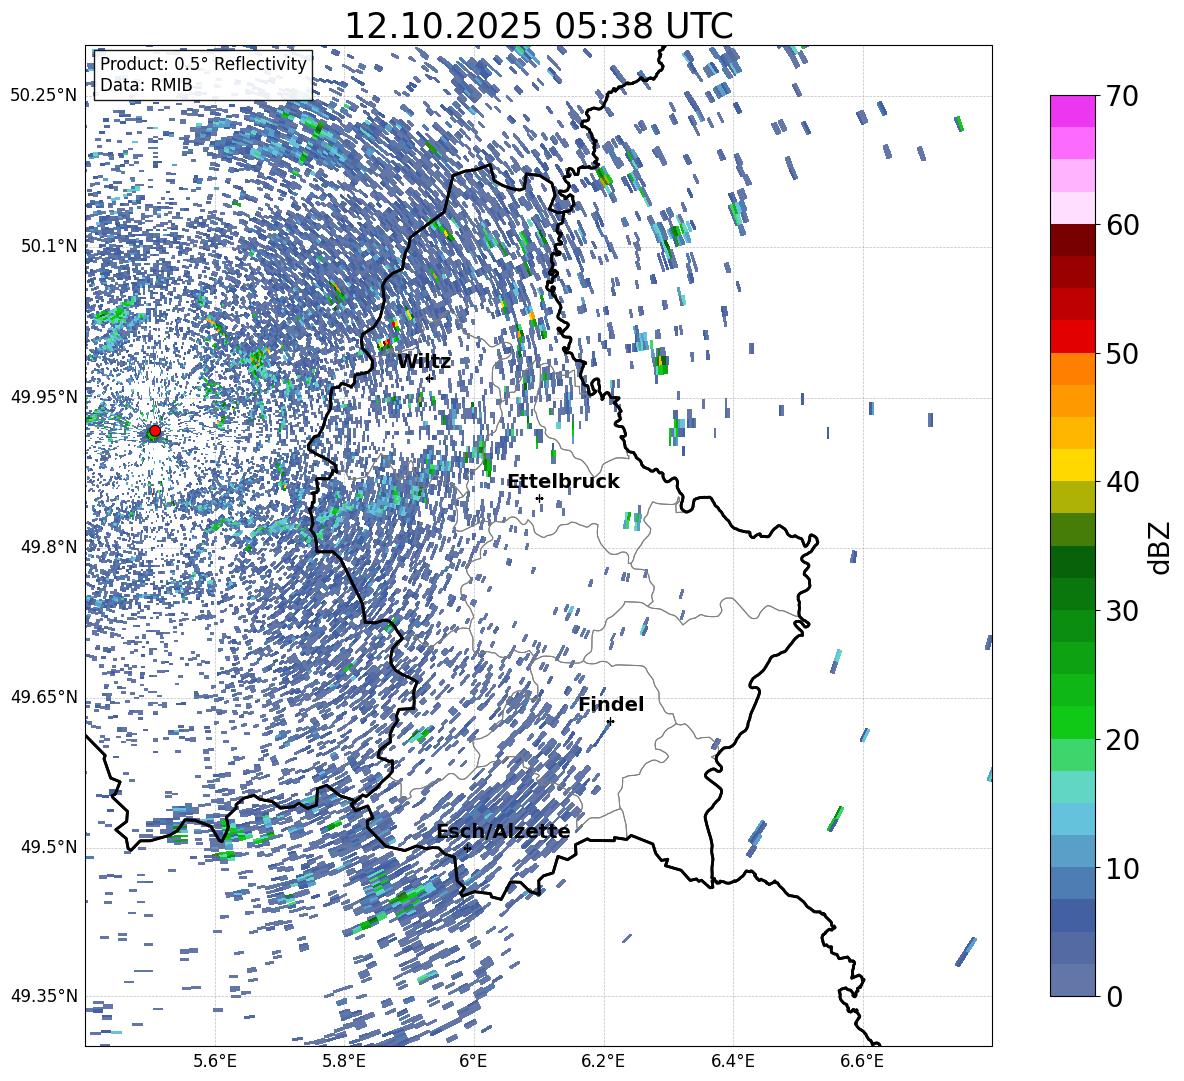
Task: Click the 6.2°E longitude tick label
Action: 603,1061
